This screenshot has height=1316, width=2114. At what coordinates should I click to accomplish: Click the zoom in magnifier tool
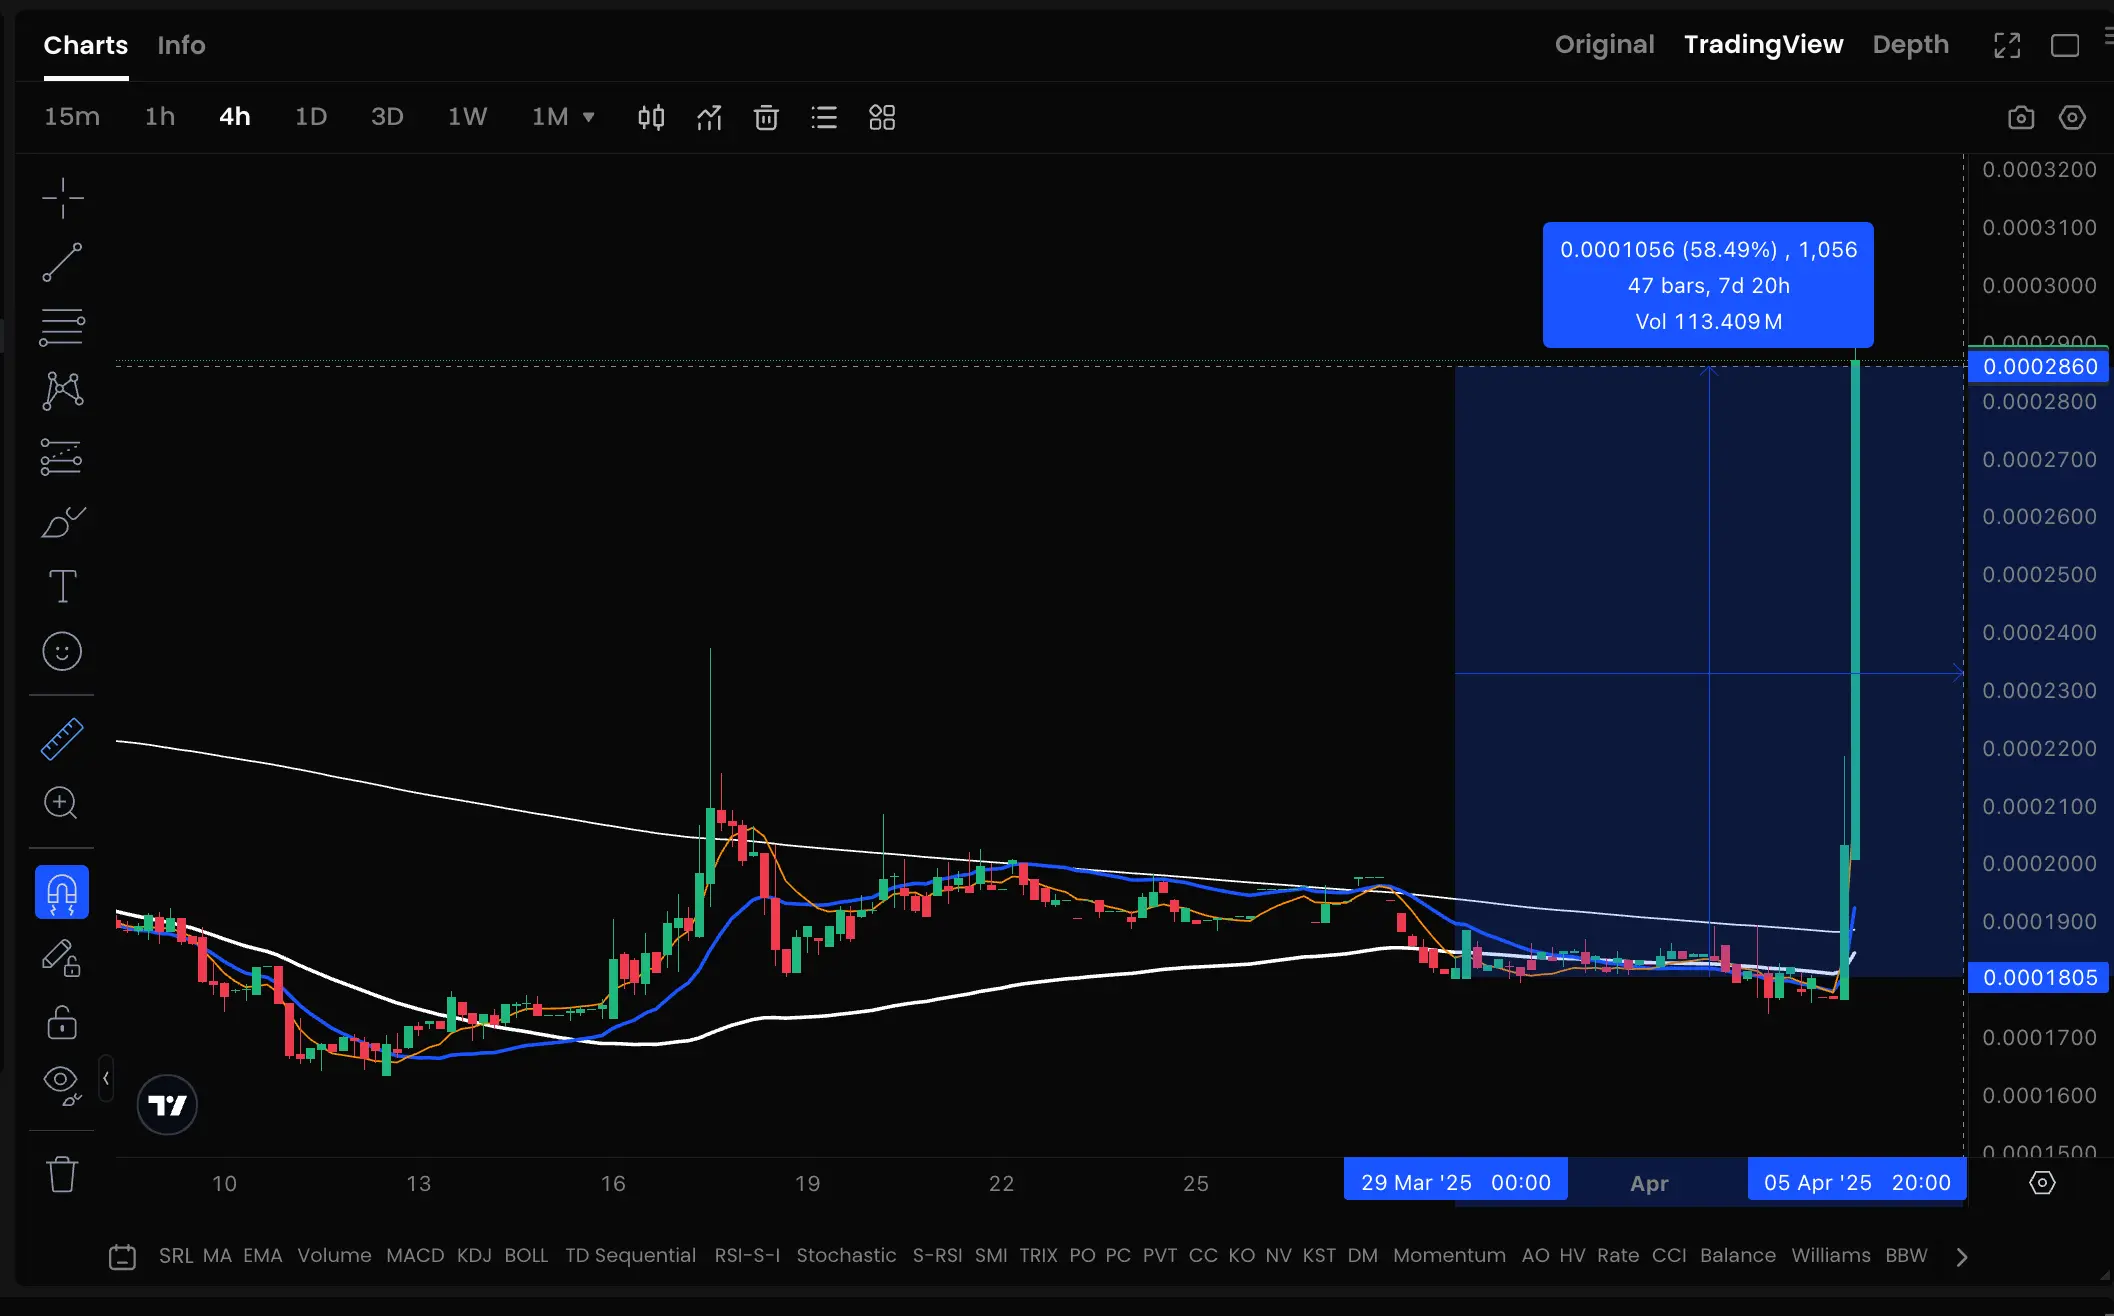pyautogui.click(x=61, y=803)
